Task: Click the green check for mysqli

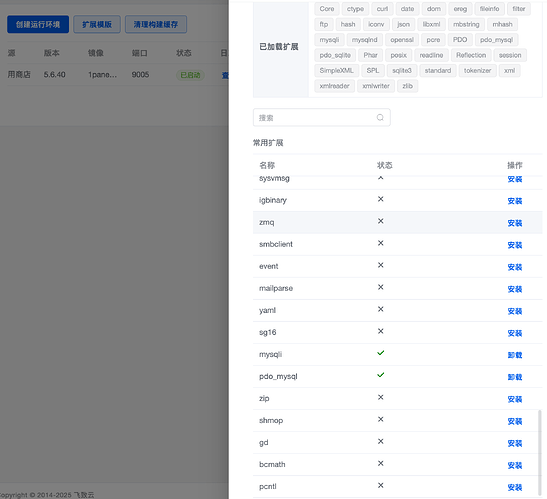Action: (381, 353)
